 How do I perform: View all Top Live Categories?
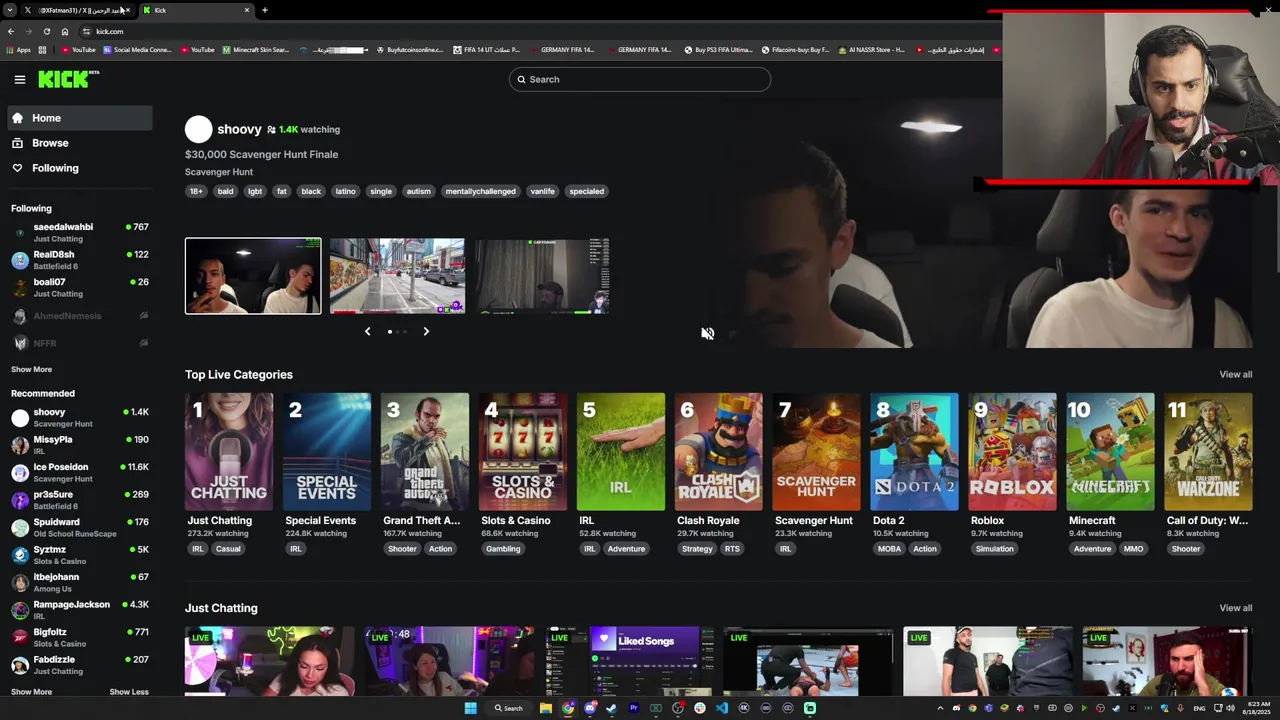1235,374
